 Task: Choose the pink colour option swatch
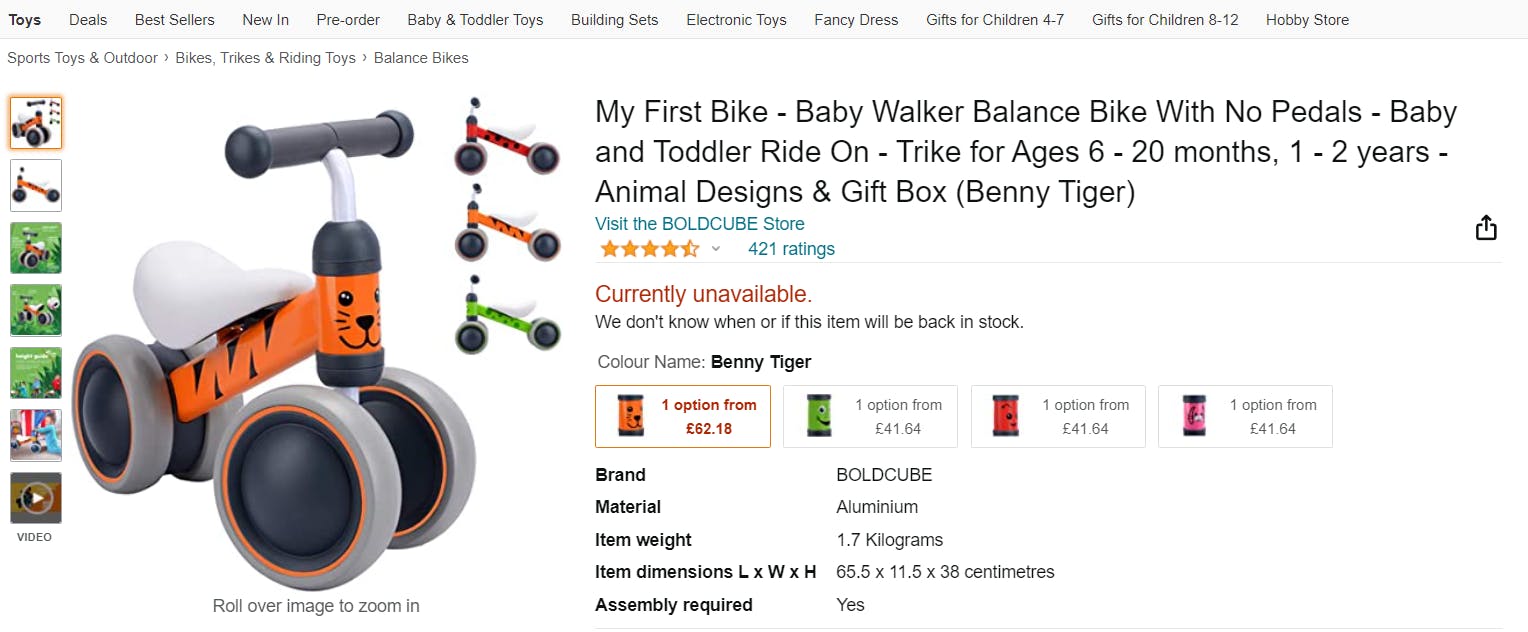[1245, 416]
